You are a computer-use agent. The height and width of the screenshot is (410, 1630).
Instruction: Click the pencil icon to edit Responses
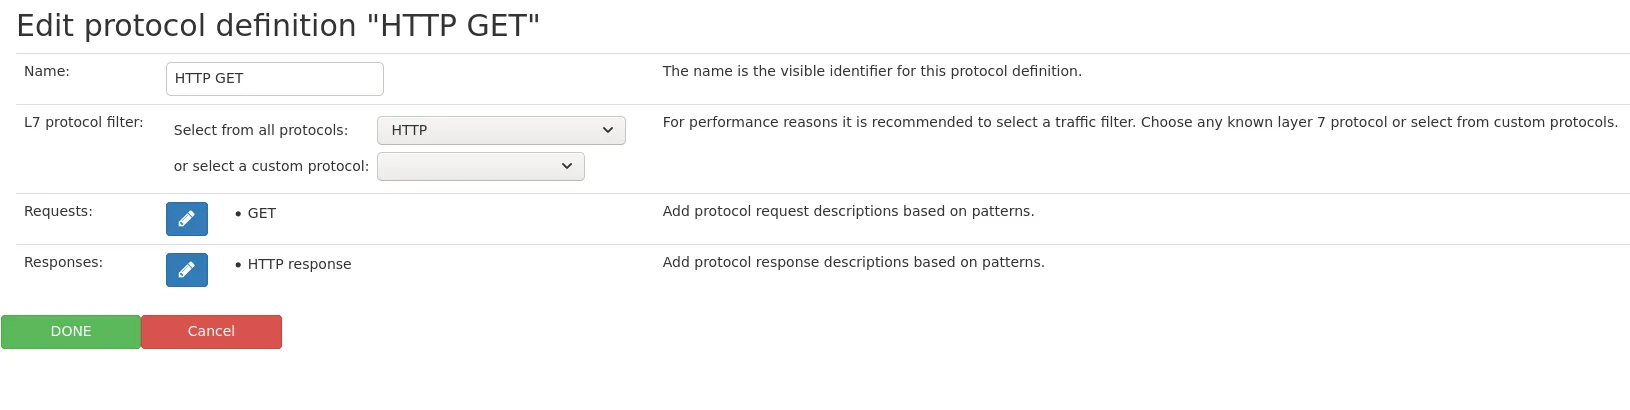[187, 270]
